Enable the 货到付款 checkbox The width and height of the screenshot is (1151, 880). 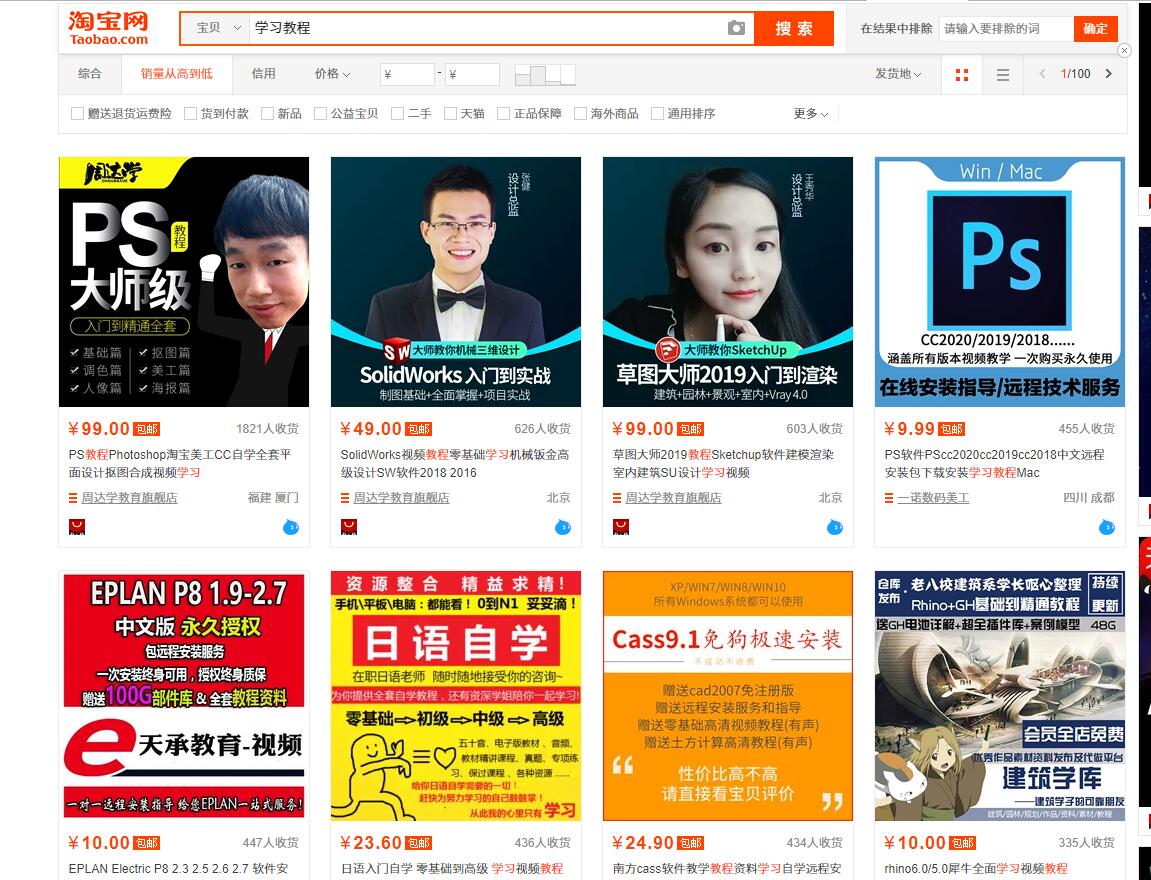191,114
